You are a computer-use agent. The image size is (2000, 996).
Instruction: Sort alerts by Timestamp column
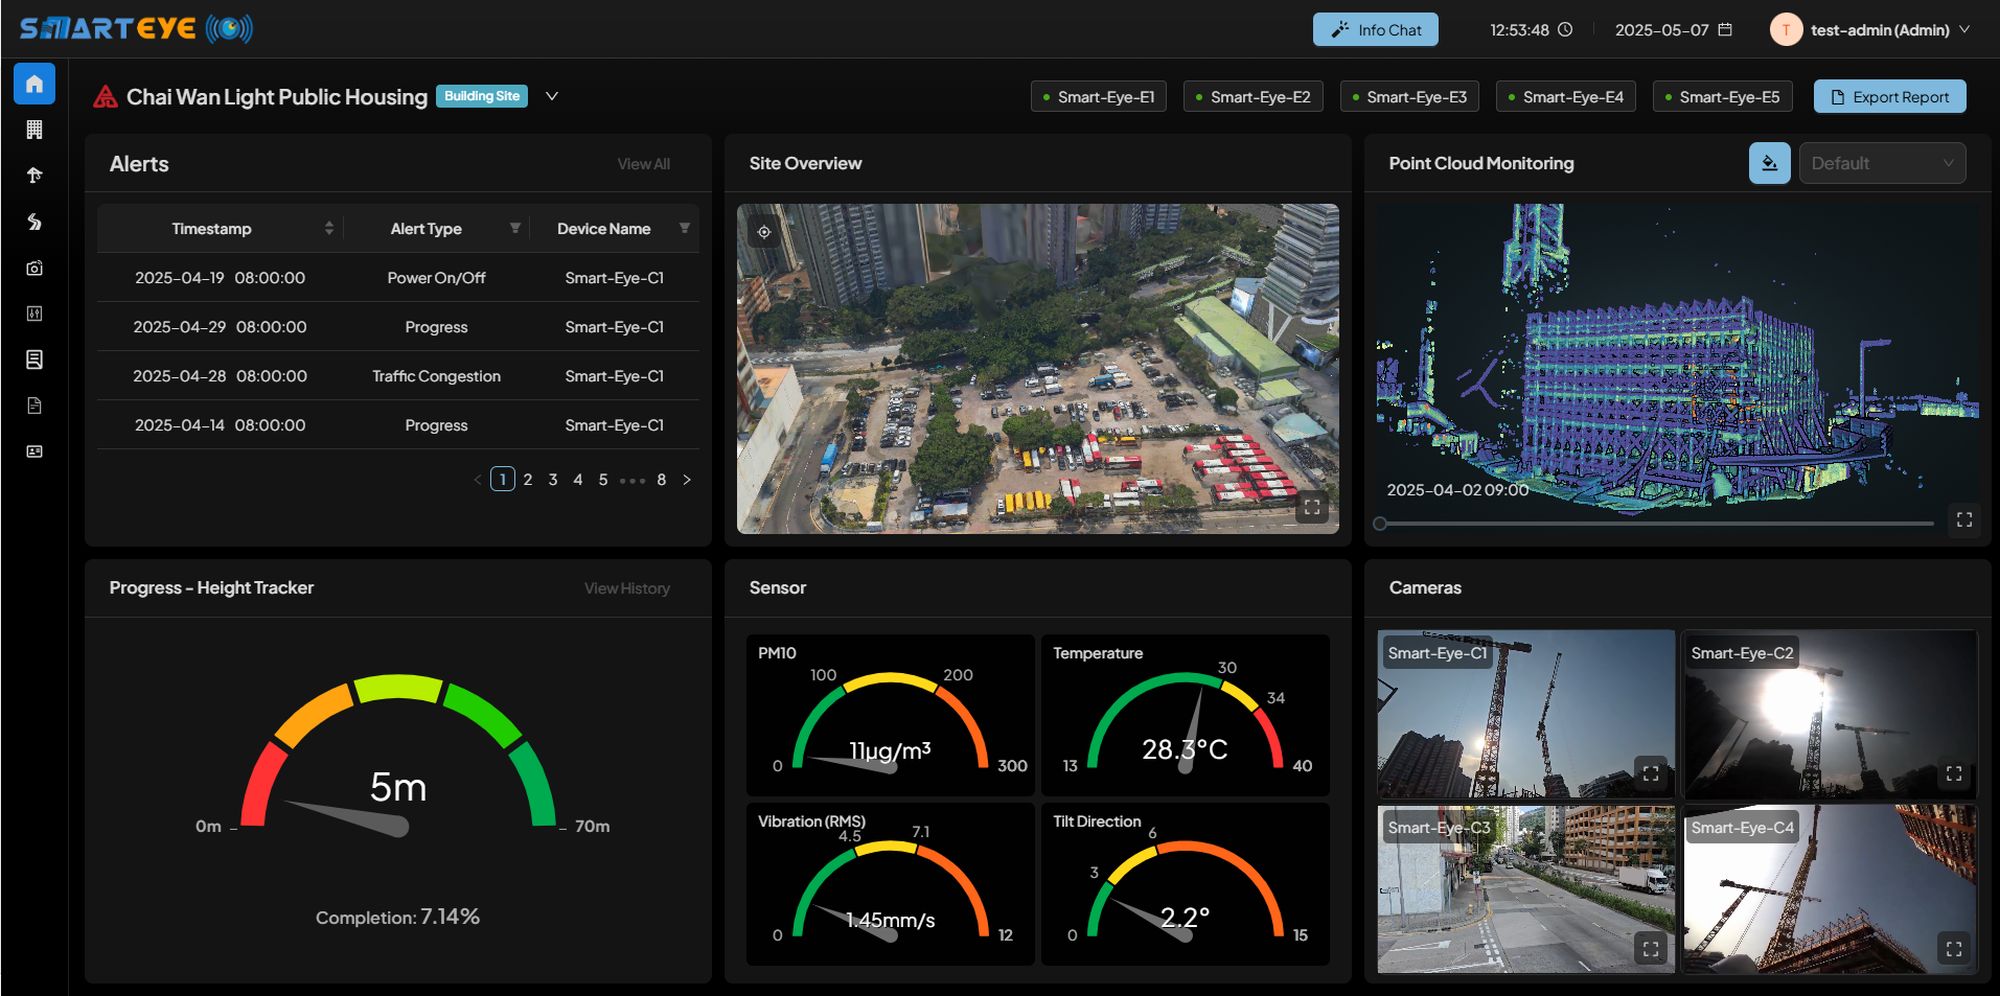(x=329, y=229)
